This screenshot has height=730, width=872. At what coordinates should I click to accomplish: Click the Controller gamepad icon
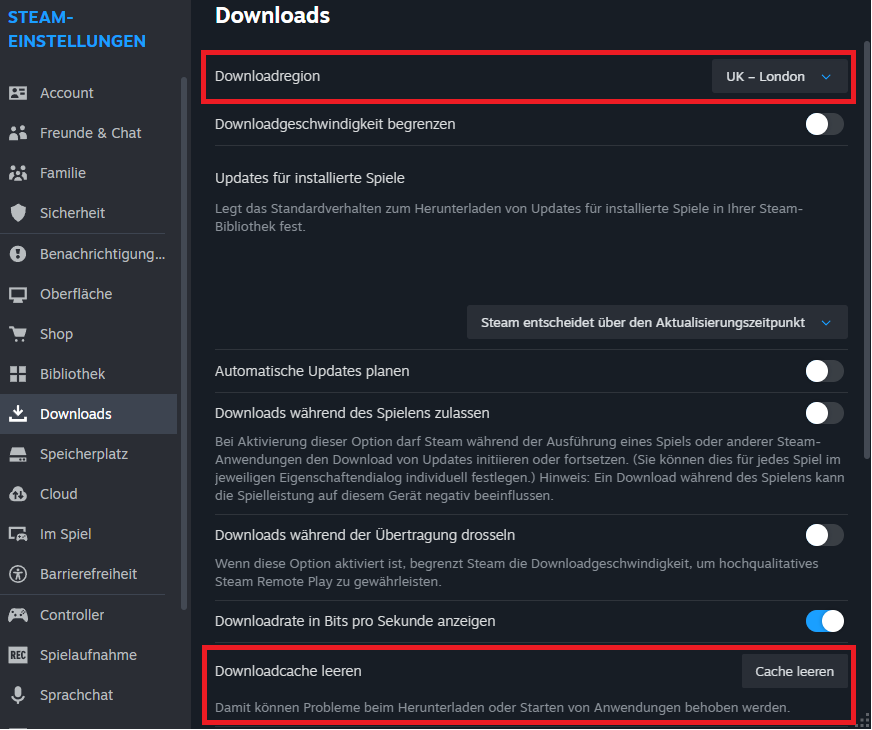18,615
